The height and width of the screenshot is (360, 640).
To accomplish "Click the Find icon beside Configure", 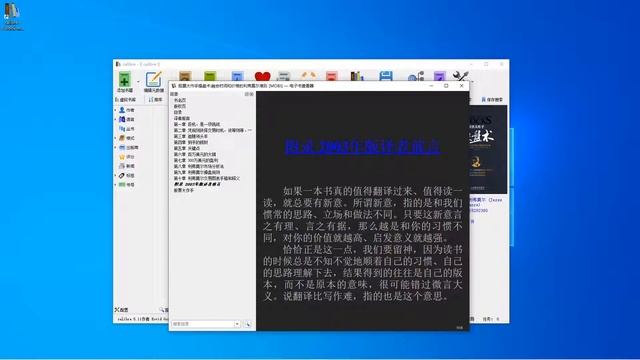I will [x=162, y=310].
